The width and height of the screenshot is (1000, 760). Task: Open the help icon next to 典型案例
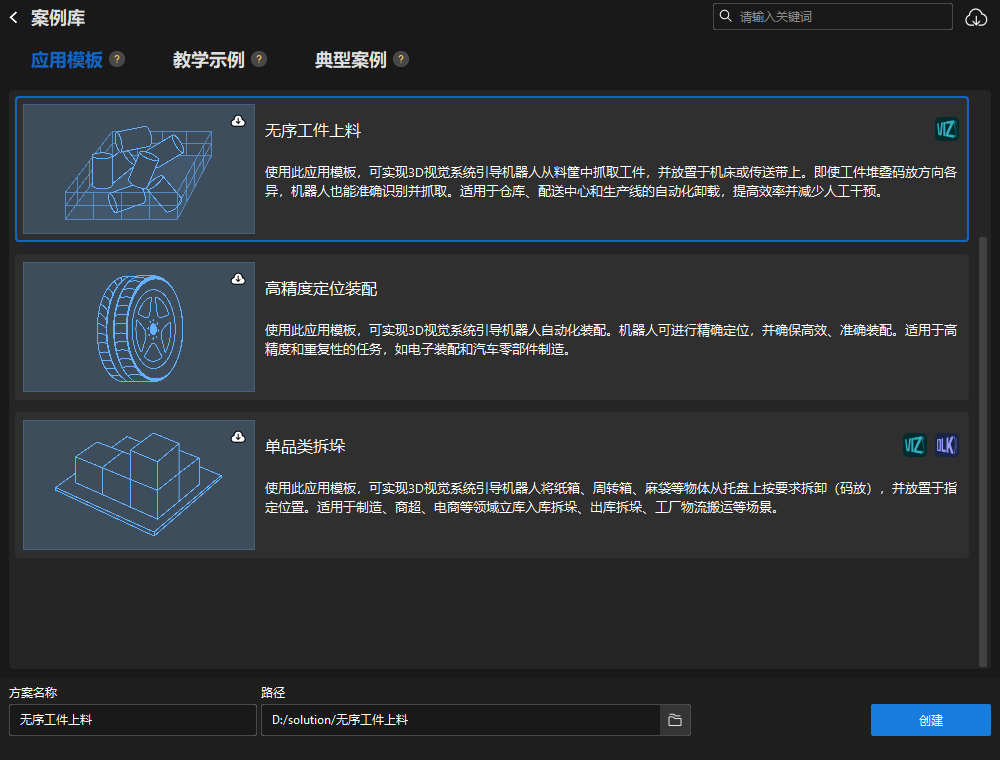point(401,59)
